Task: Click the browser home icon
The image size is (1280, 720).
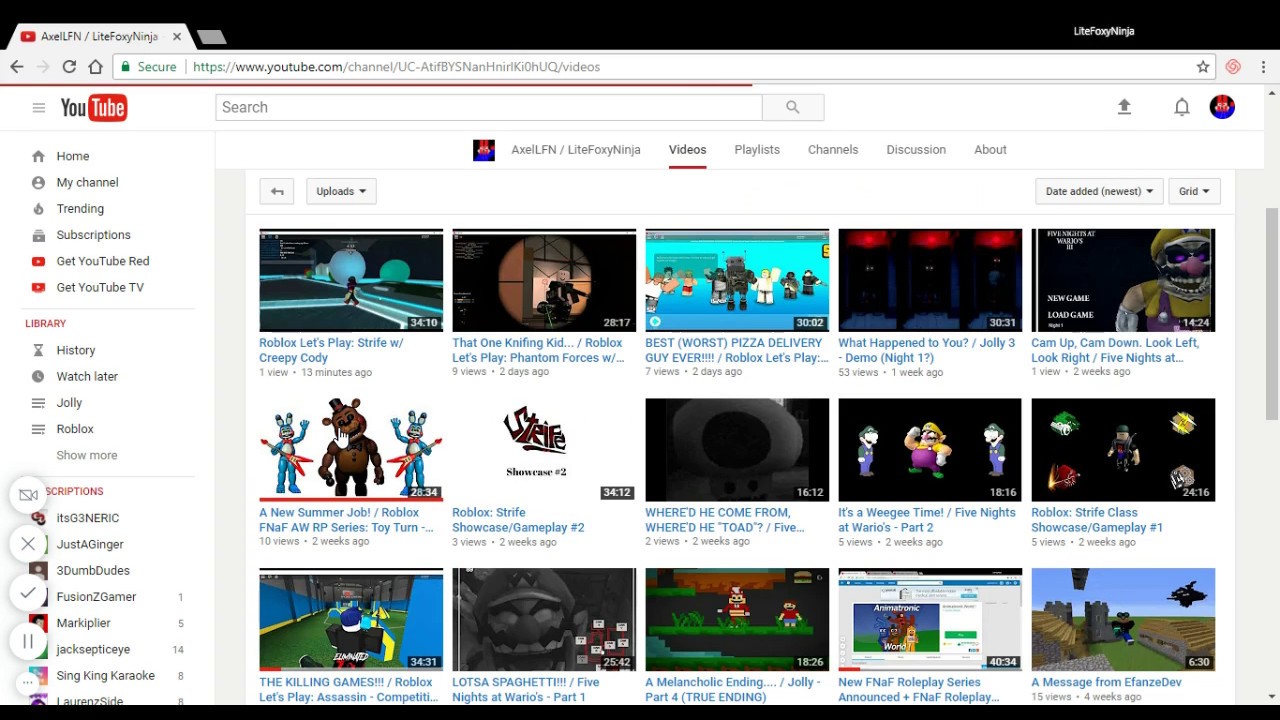Action: pos(95,66)
